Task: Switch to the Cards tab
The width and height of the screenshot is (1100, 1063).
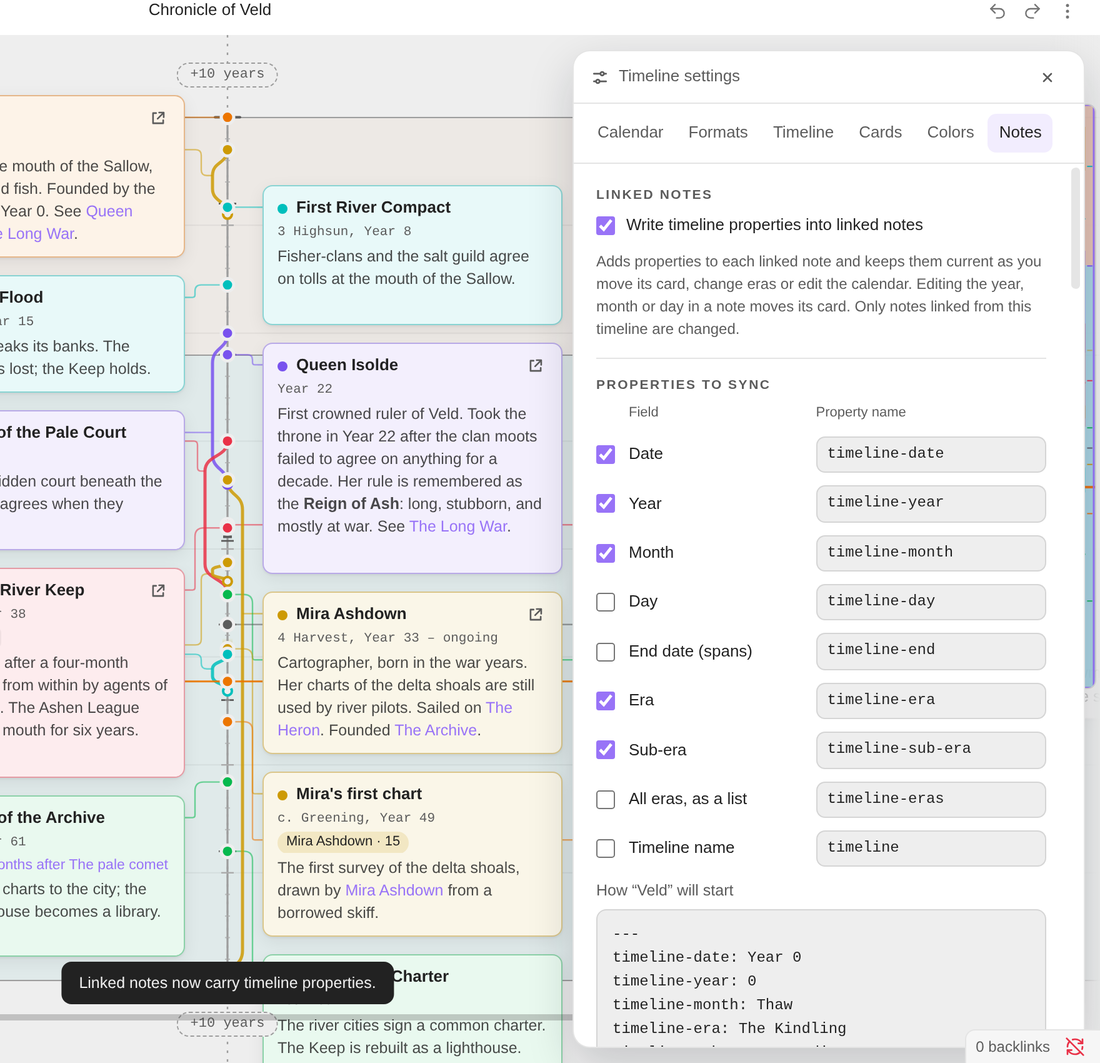Action: [880, 133]
